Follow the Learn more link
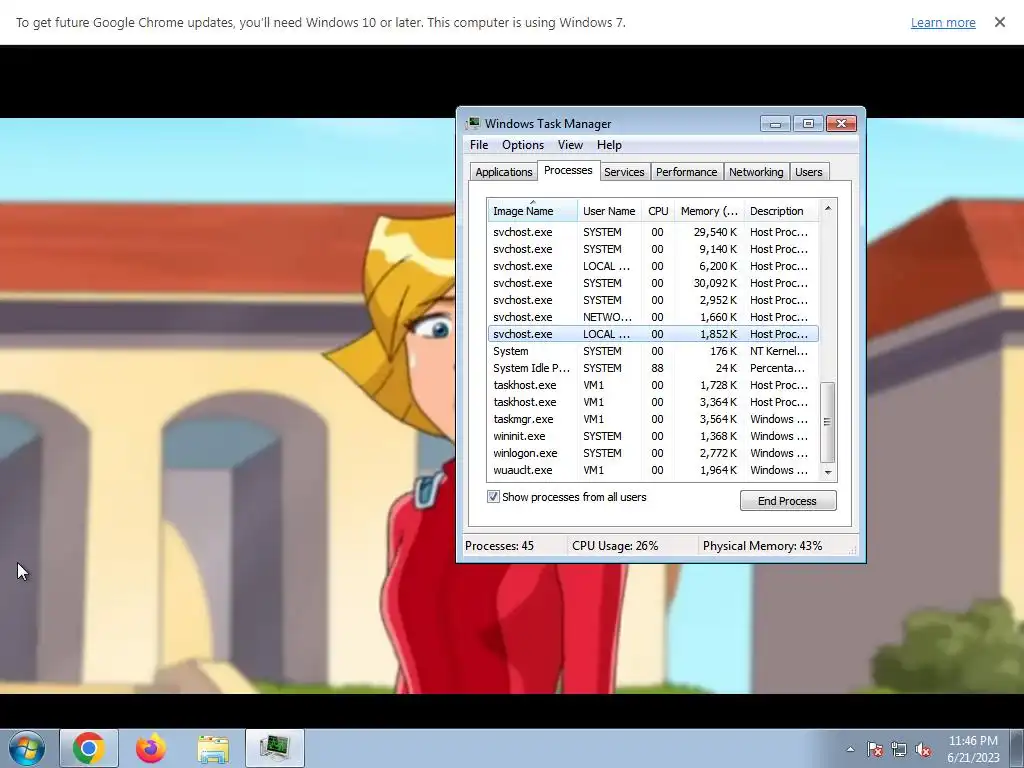Image resolution: width=1024 pixels, height=768 pixels. tap(943, 22)
